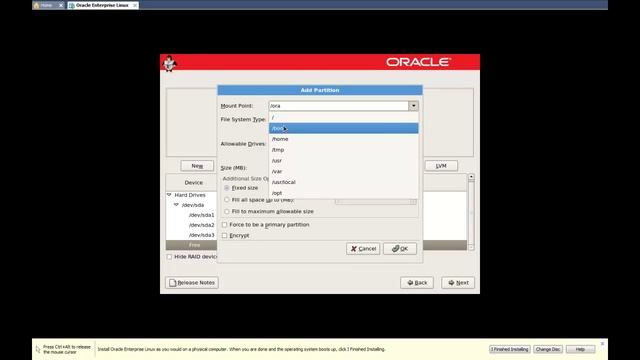Screen dimensions: 640x360
Task: Open the Mount Point dropdown arrow
Action: pos(413,106)
